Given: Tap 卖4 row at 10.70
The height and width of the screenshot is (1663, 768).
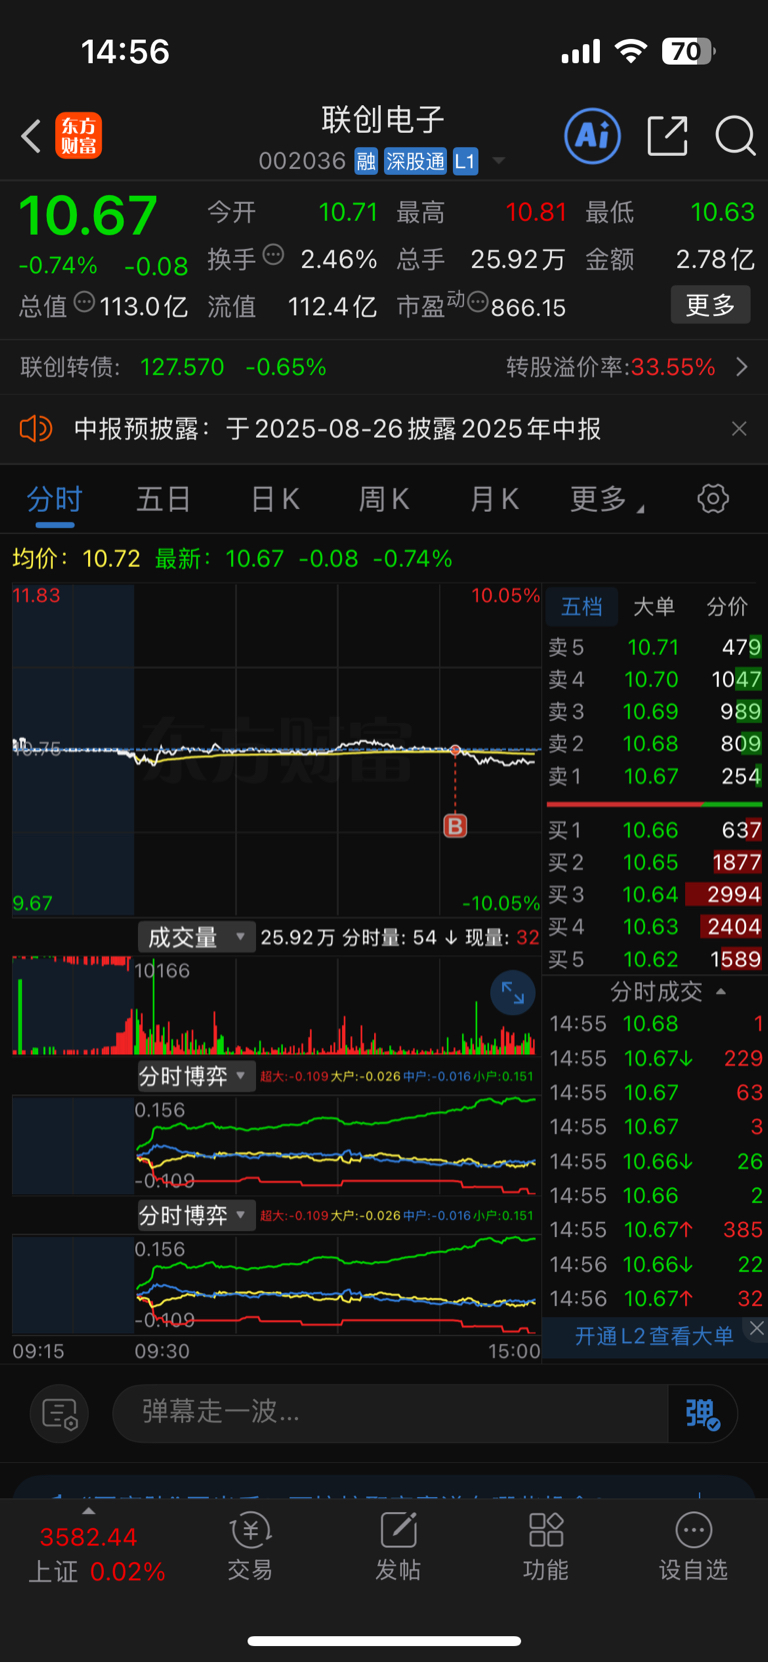Looking at the screenshot, I should click(655, 679).
